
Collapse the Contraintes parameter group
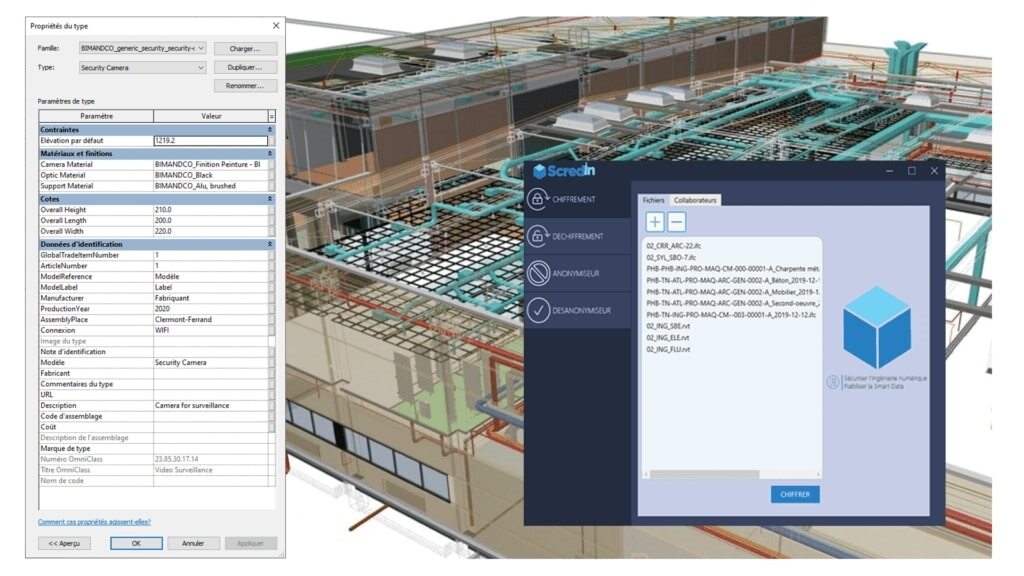click(x=270, y=130)
